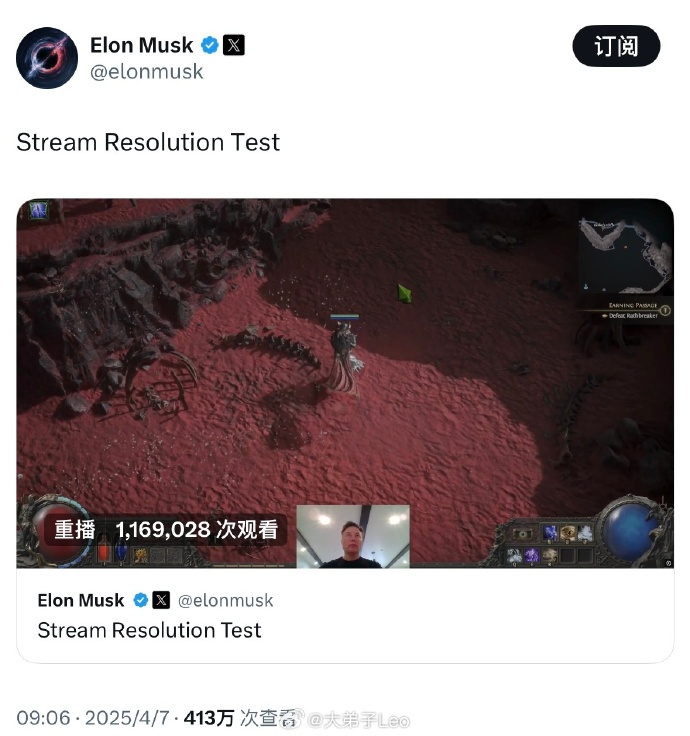This screenshot has width=690, height=736.
Task: Open the quoted post text Stream Resolution Test
Action: pos(149,630)
